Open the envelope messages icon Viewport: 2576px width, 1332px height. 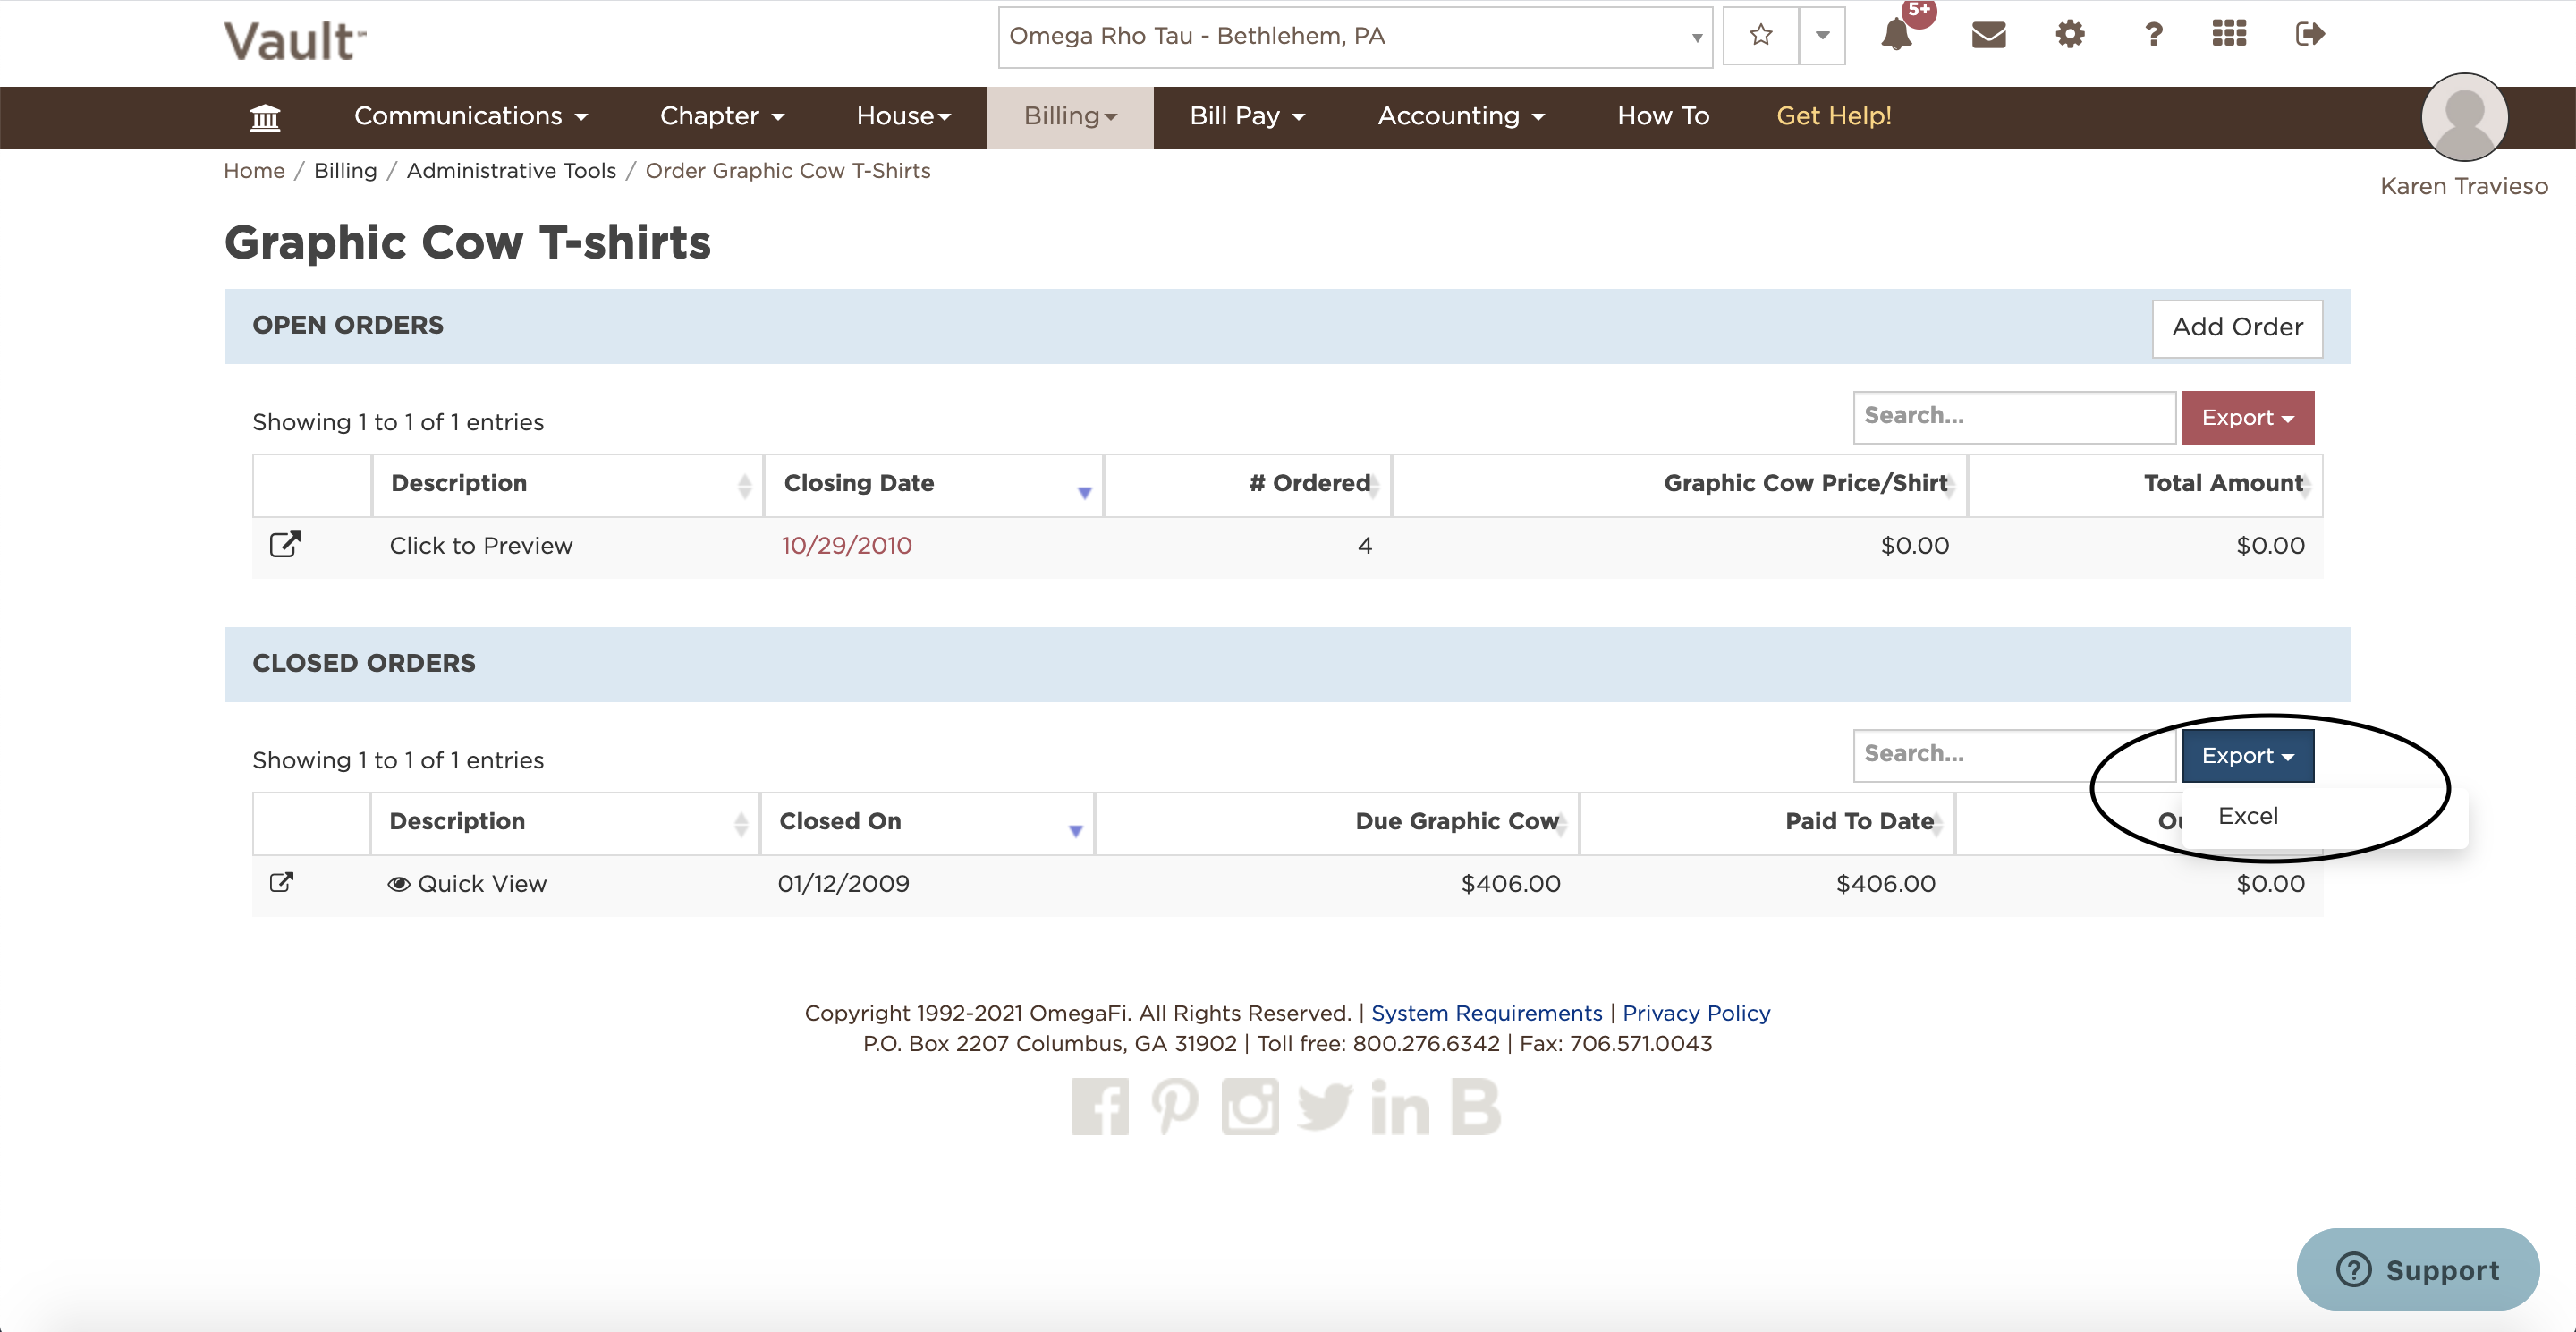point(1988,35)
